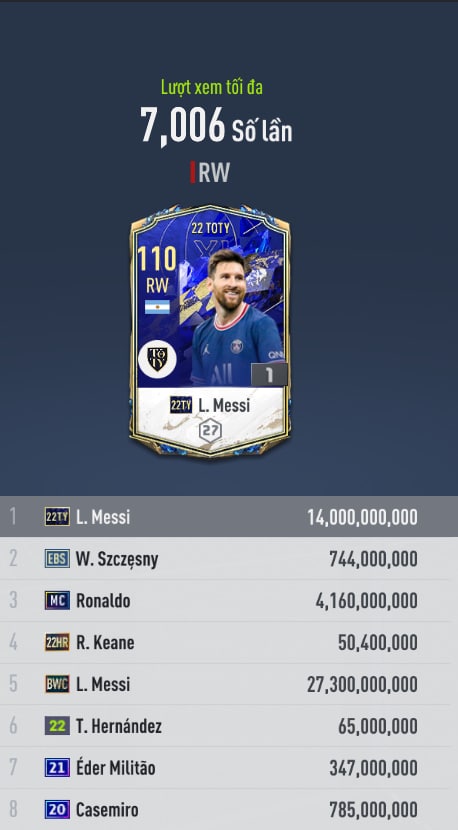
Task: Select the W. Szczęsny ranking row
Action: pyautogui.click(x=229, y=558)
